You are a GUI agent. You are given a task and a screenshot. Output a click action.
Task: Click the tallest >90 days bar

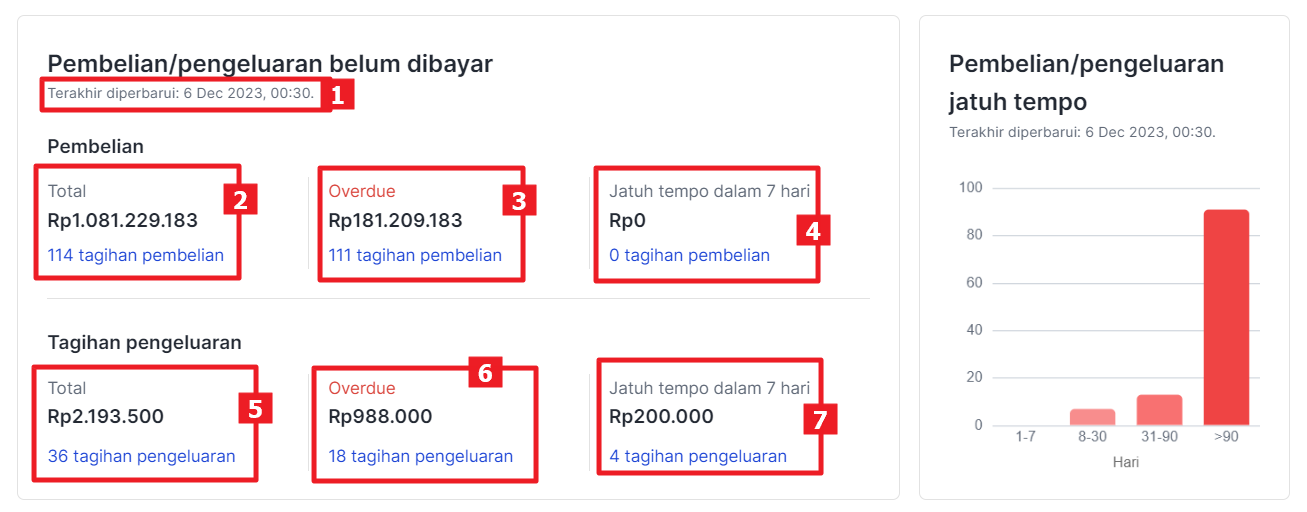1226,318
